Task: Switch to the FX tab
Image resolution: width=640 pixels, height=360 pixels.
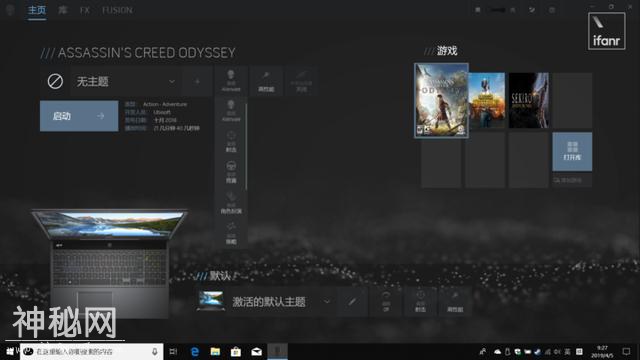Action: tap(84, 10)
